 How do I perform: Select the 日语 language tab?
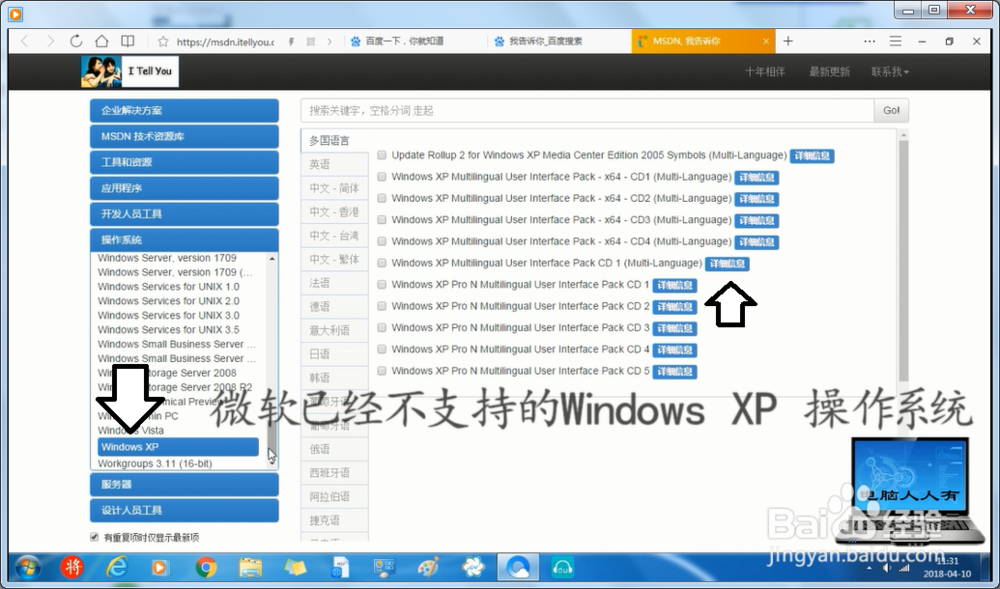coord(334,354)
